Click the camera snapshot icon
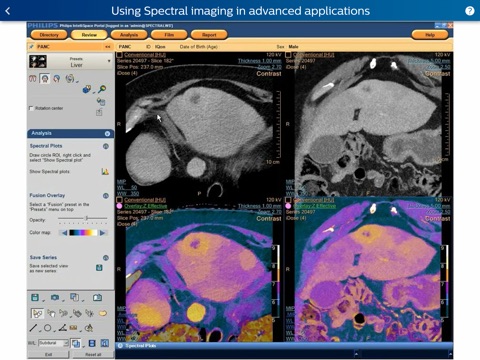The height and width of the screenshot is (360, 480). (55, 297)
